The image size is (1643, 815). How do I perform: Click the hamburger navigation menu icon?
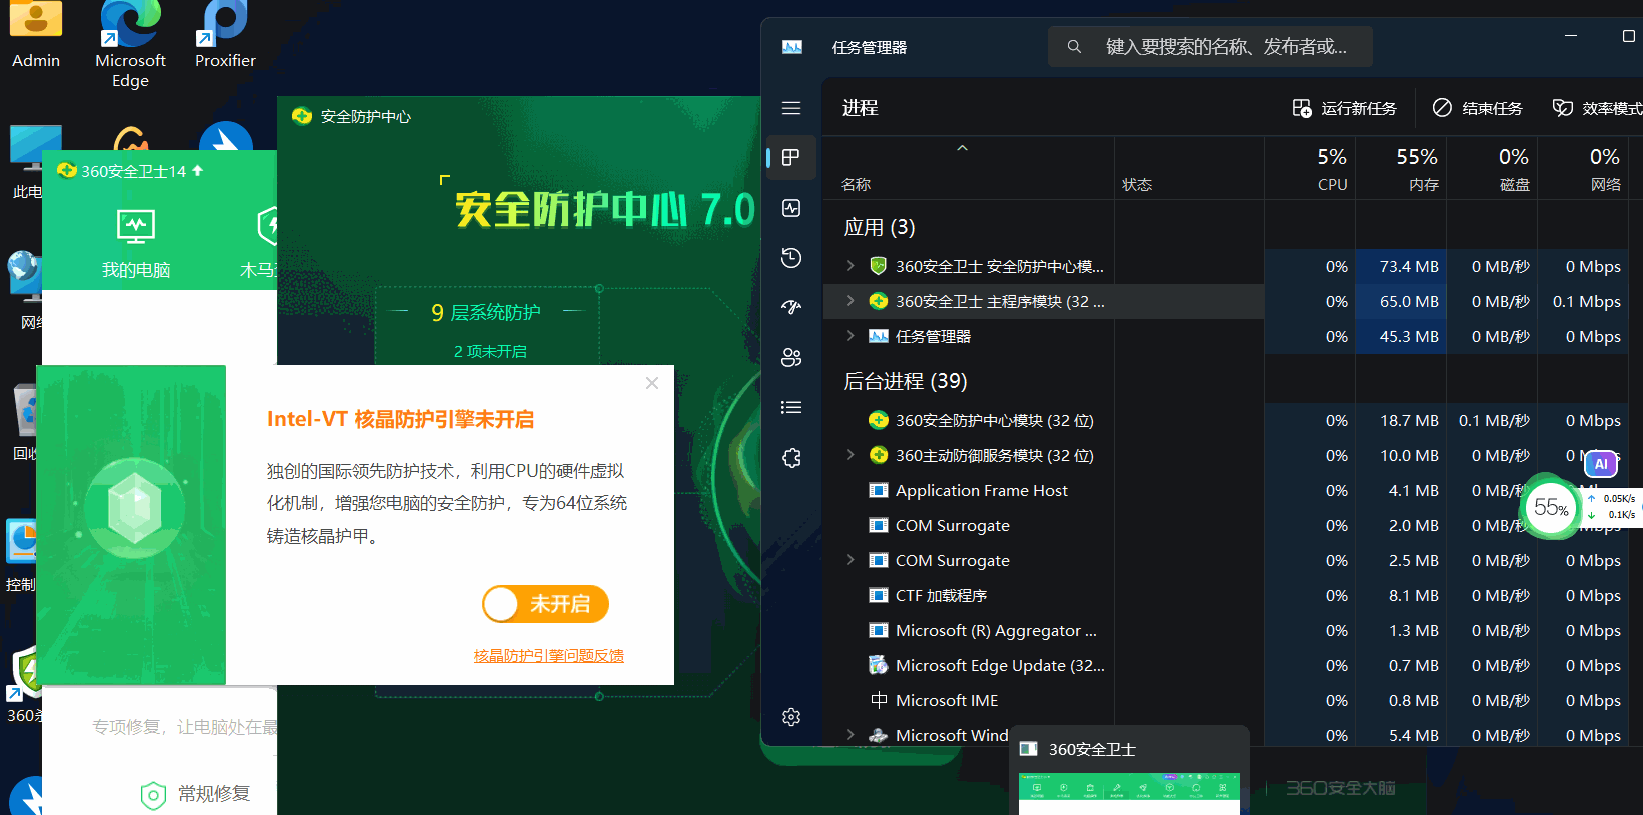791,108
